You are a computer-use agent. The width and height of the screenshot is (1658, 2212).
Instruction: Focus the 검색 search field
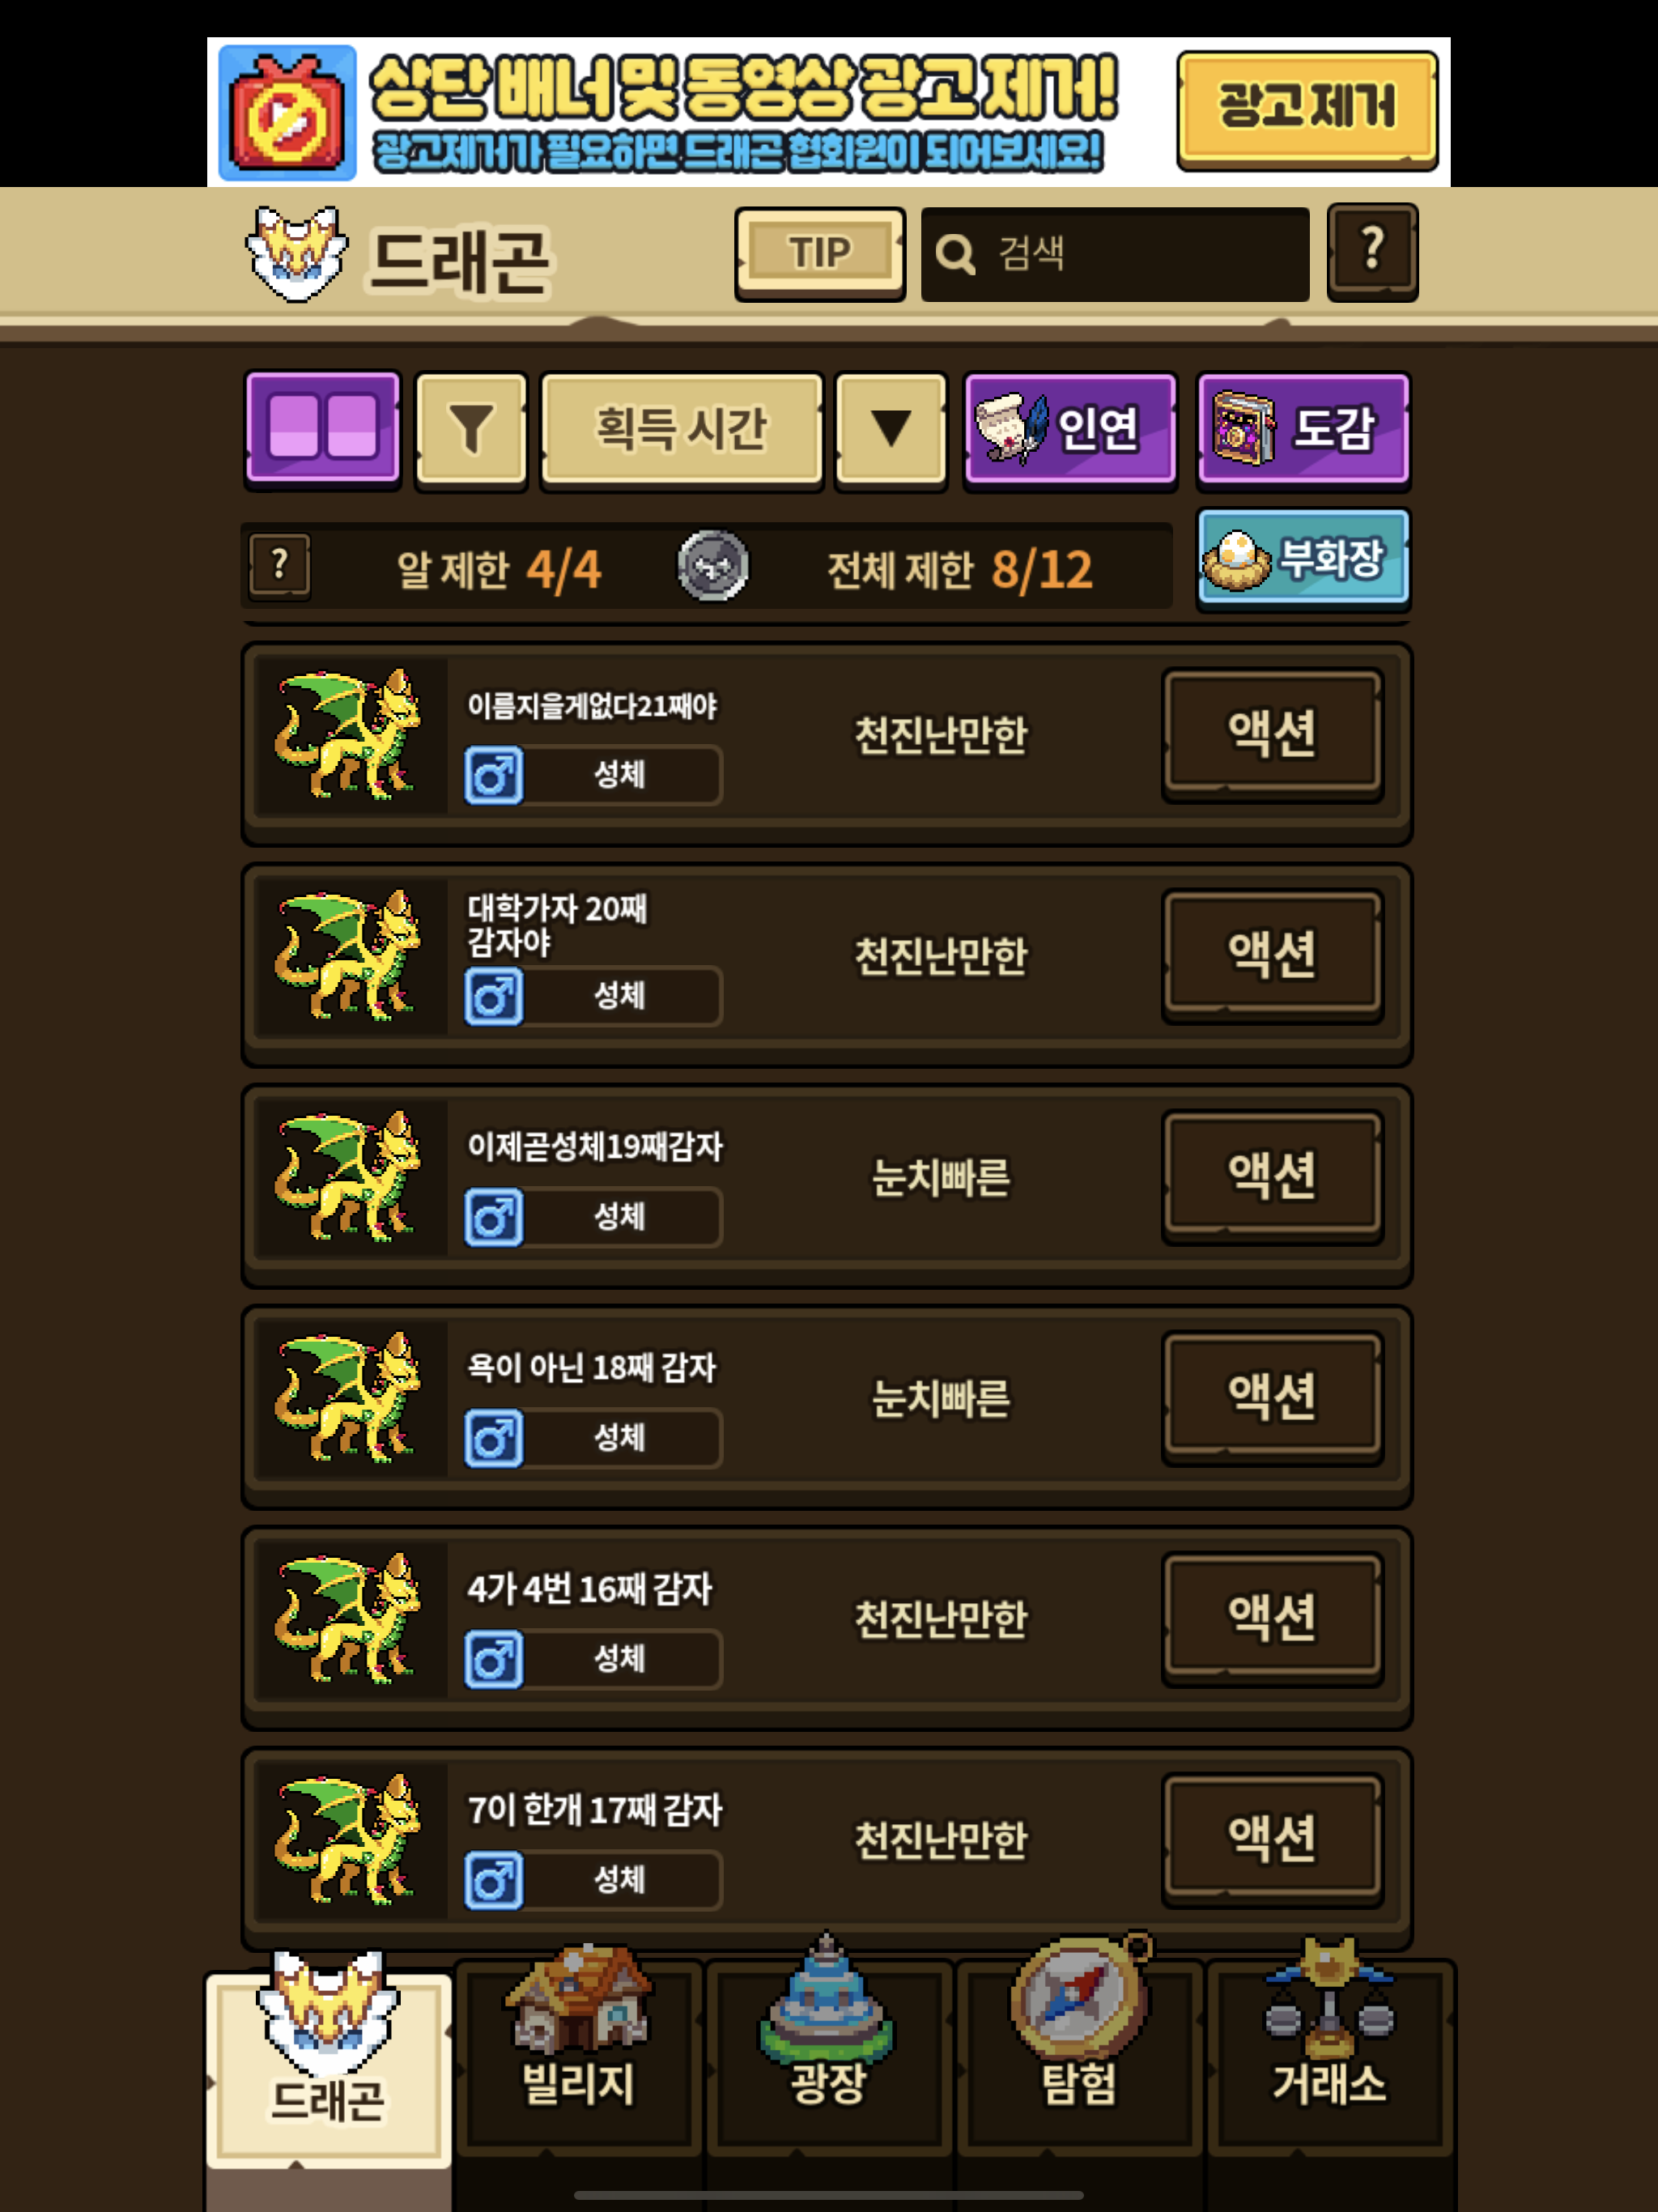click(1115, 254)
